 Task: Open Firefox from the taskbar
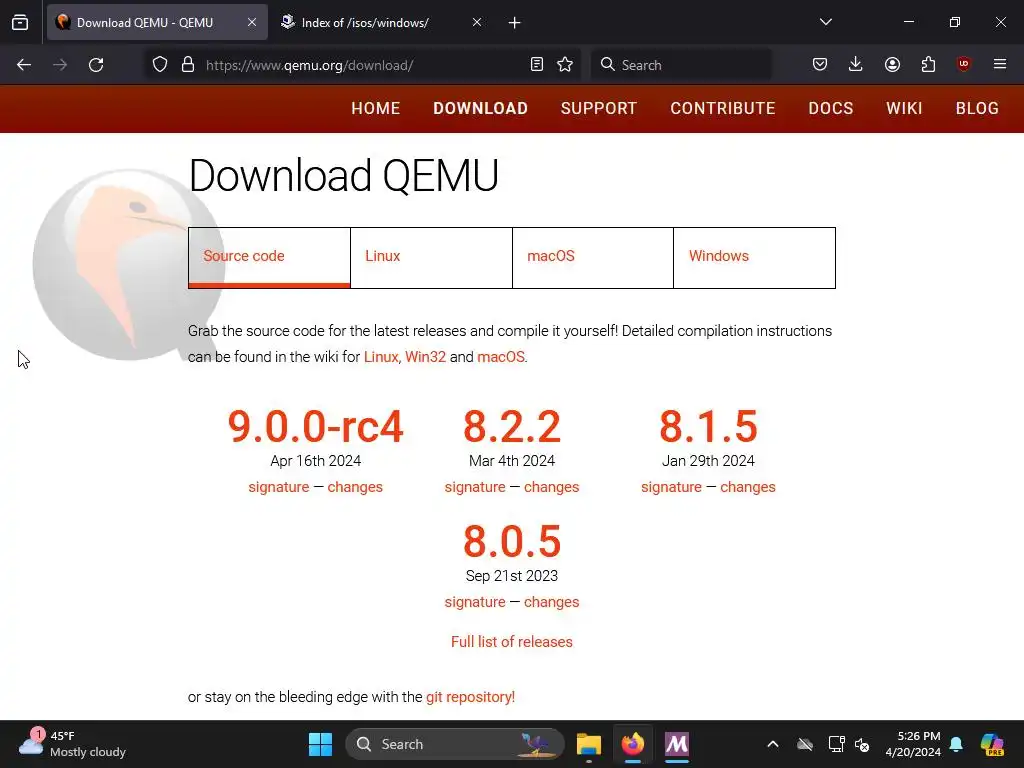pos(633,744)
